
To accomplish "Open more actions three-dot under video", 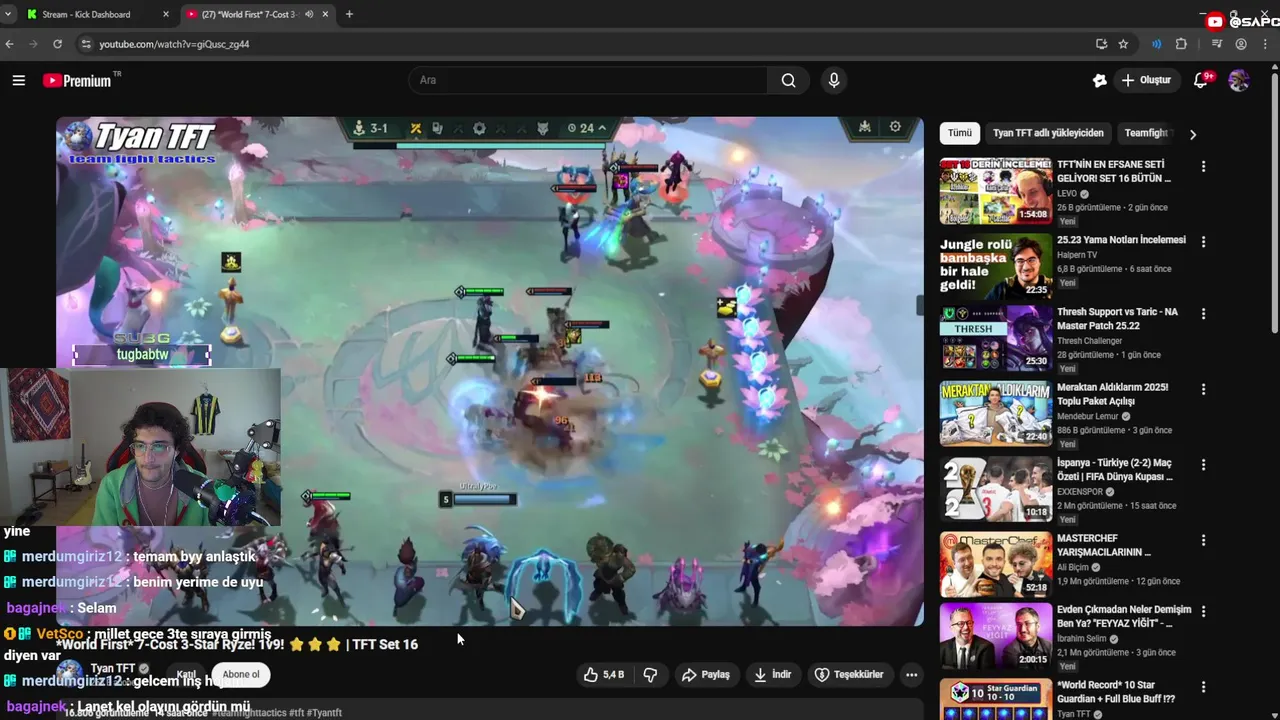I will [911, 675].
